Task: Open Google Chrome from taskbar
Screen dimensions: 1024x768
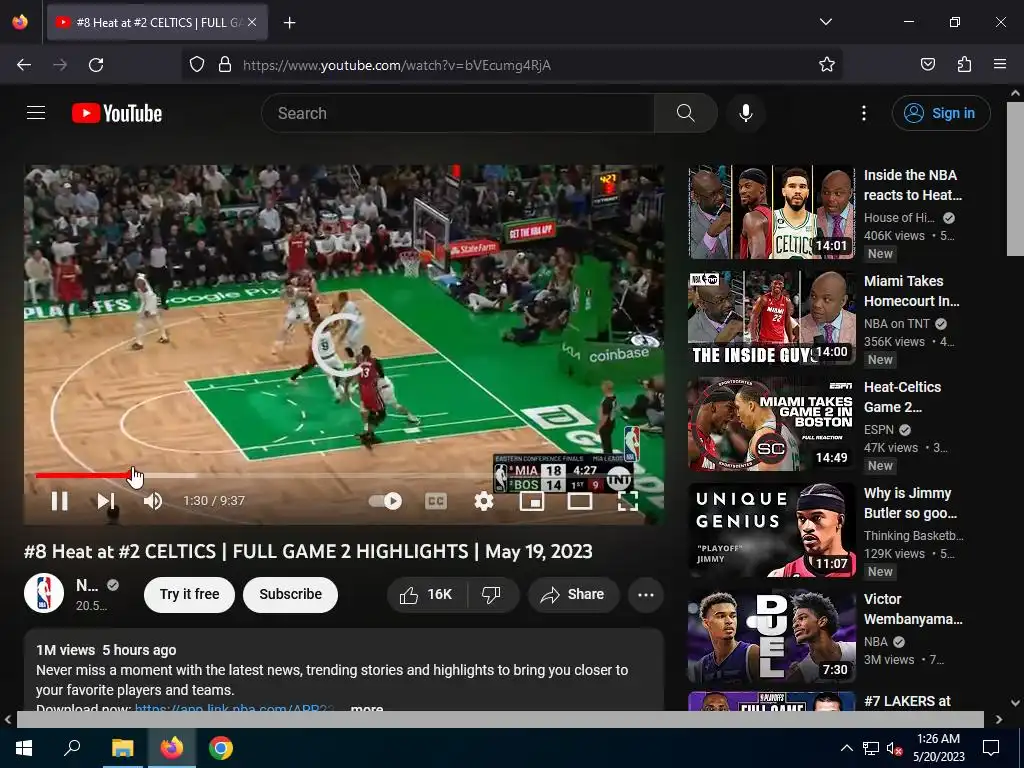Action: coord(221,748)
